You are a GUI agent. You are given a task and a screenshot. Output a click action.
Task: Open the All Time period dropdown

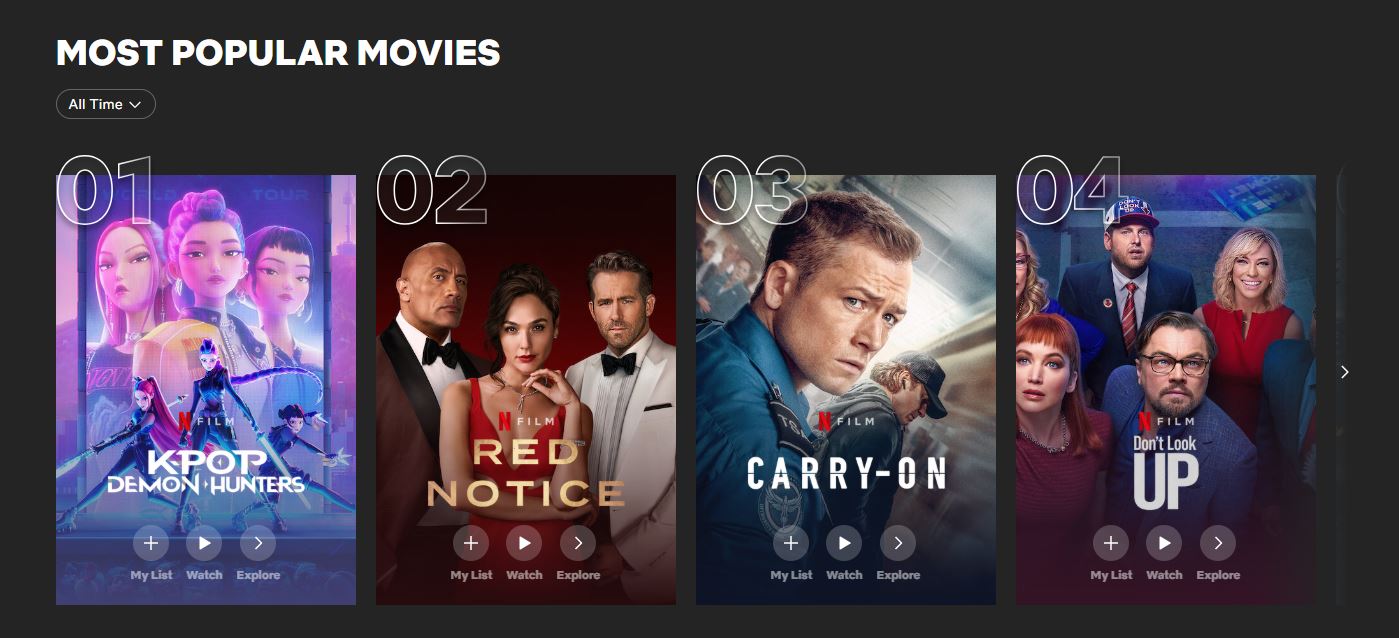point(105,104)
